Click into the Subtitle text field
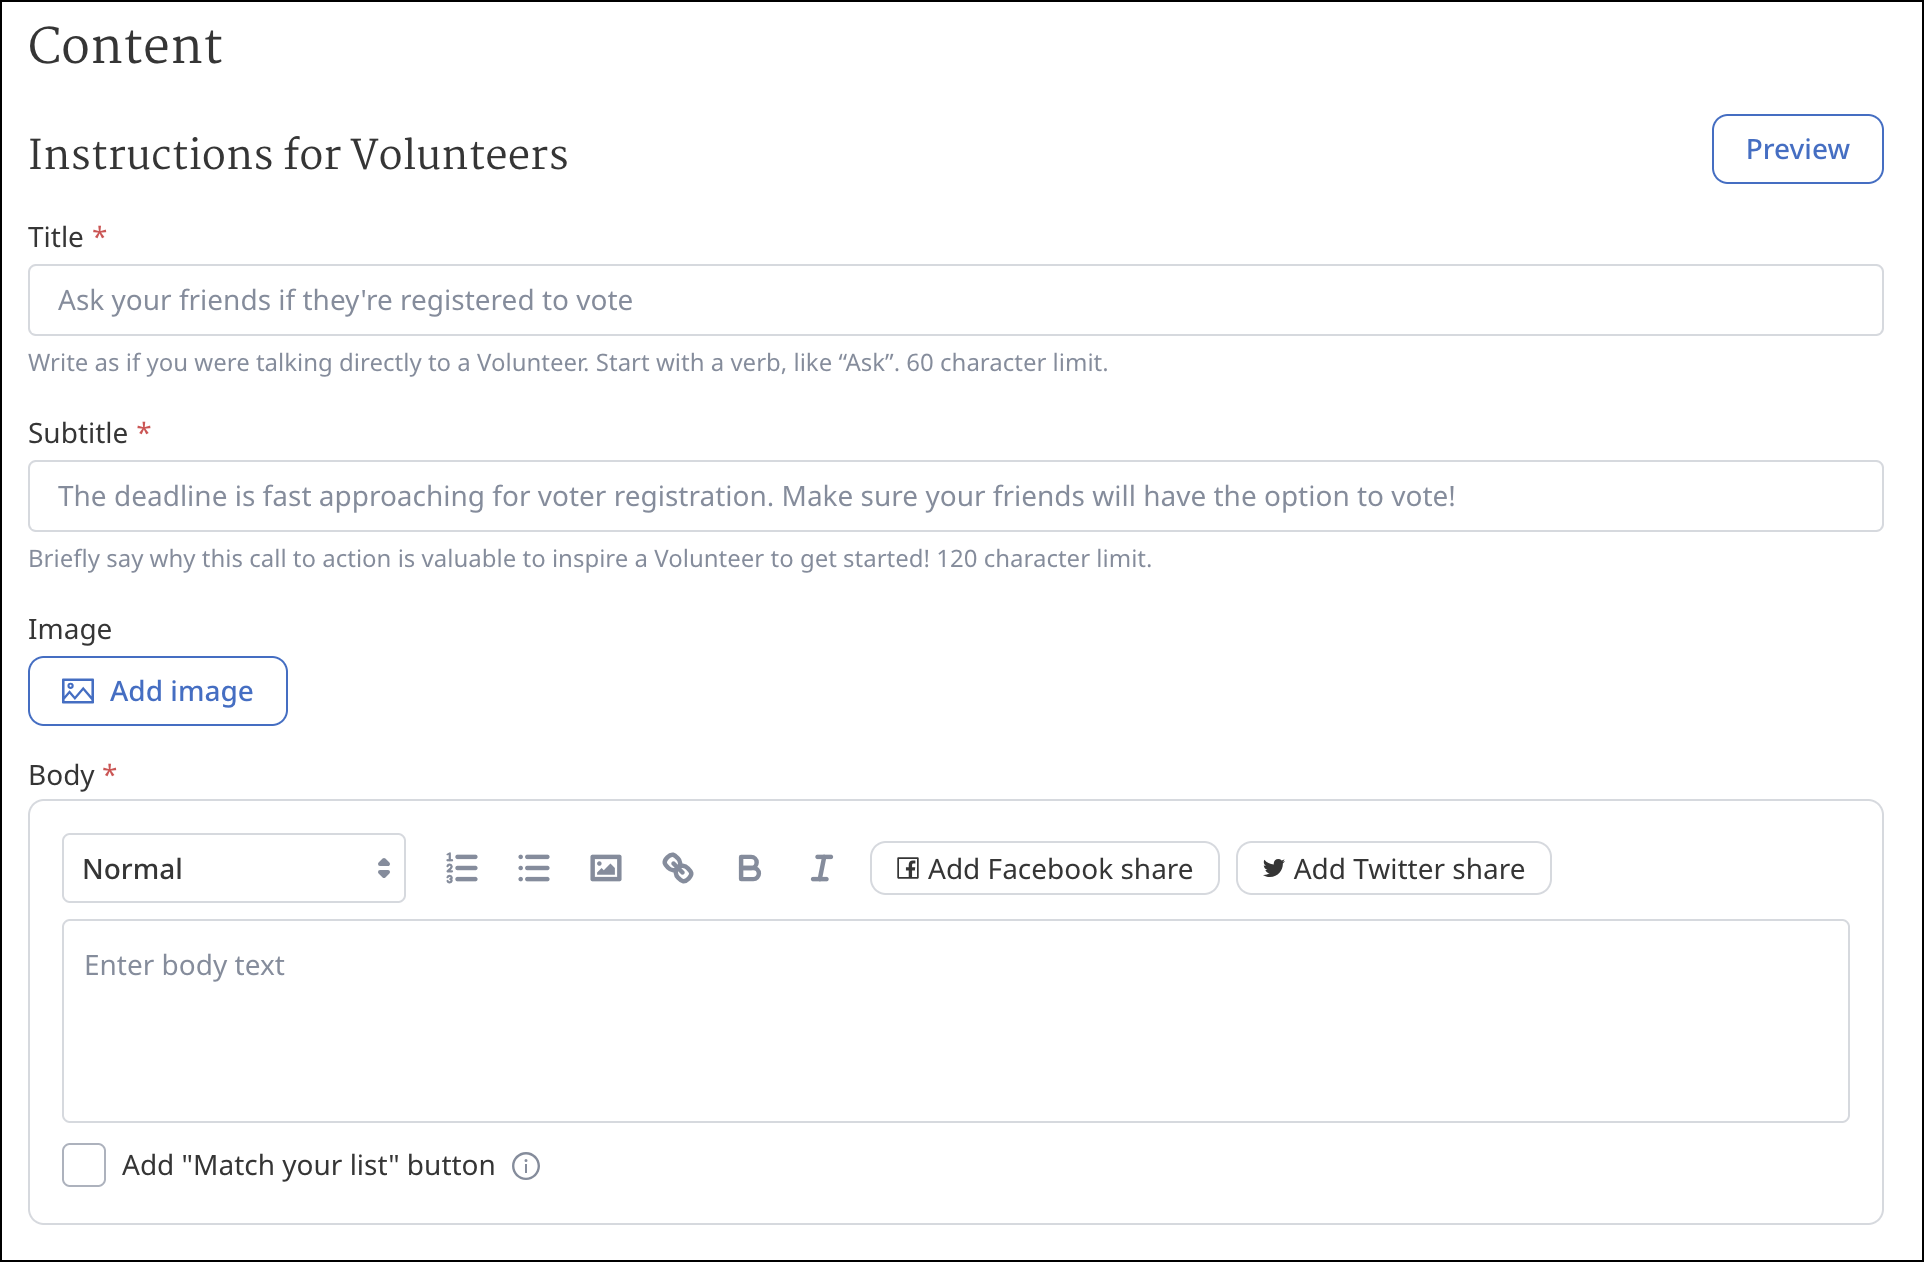Image resolution: width=1924 pixels, height=1262 pixels. (x=955, y=496)
